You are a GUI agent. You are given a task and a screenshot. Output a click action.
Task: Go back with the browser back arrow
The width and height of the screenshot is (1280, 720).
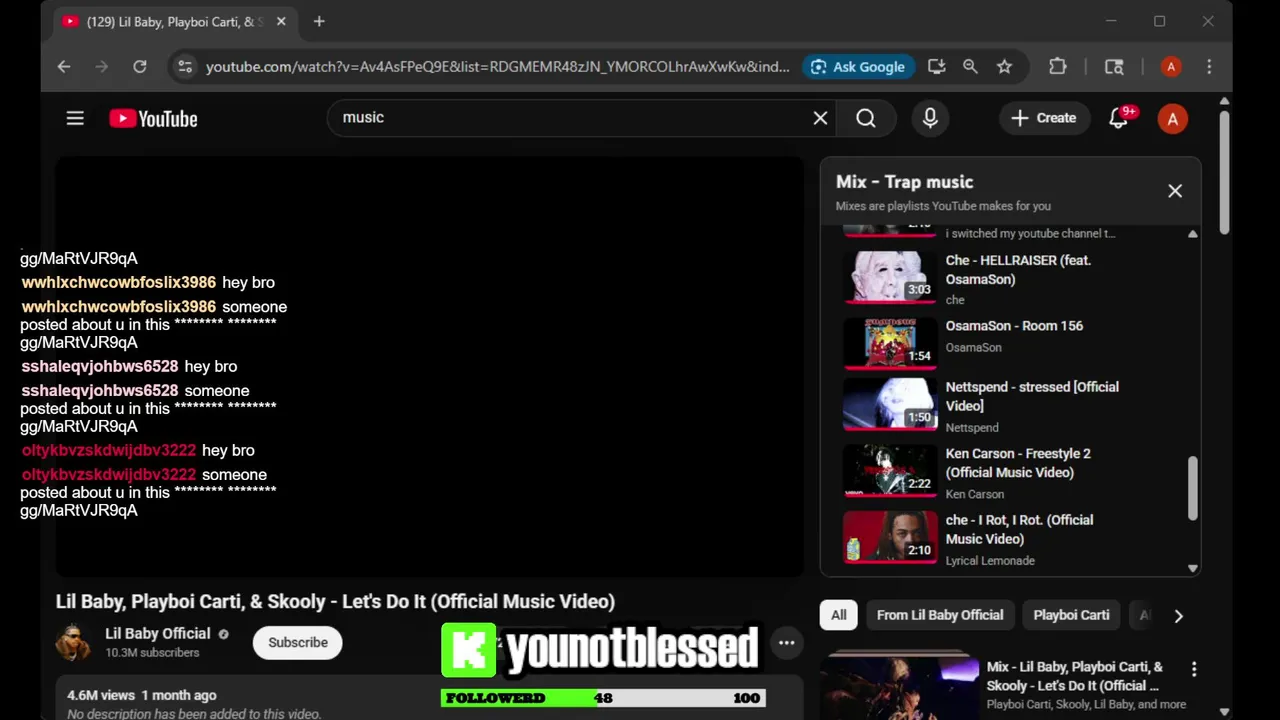click(x=64, y=67)
